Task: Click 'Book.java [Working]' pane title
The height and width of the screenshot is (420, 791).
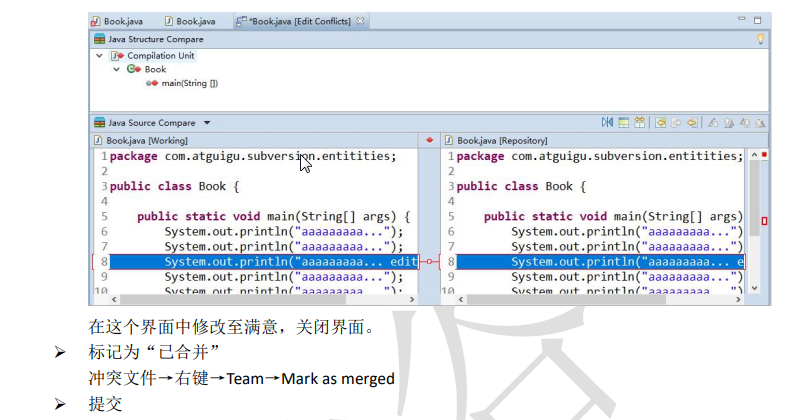Action: point(147,140)
